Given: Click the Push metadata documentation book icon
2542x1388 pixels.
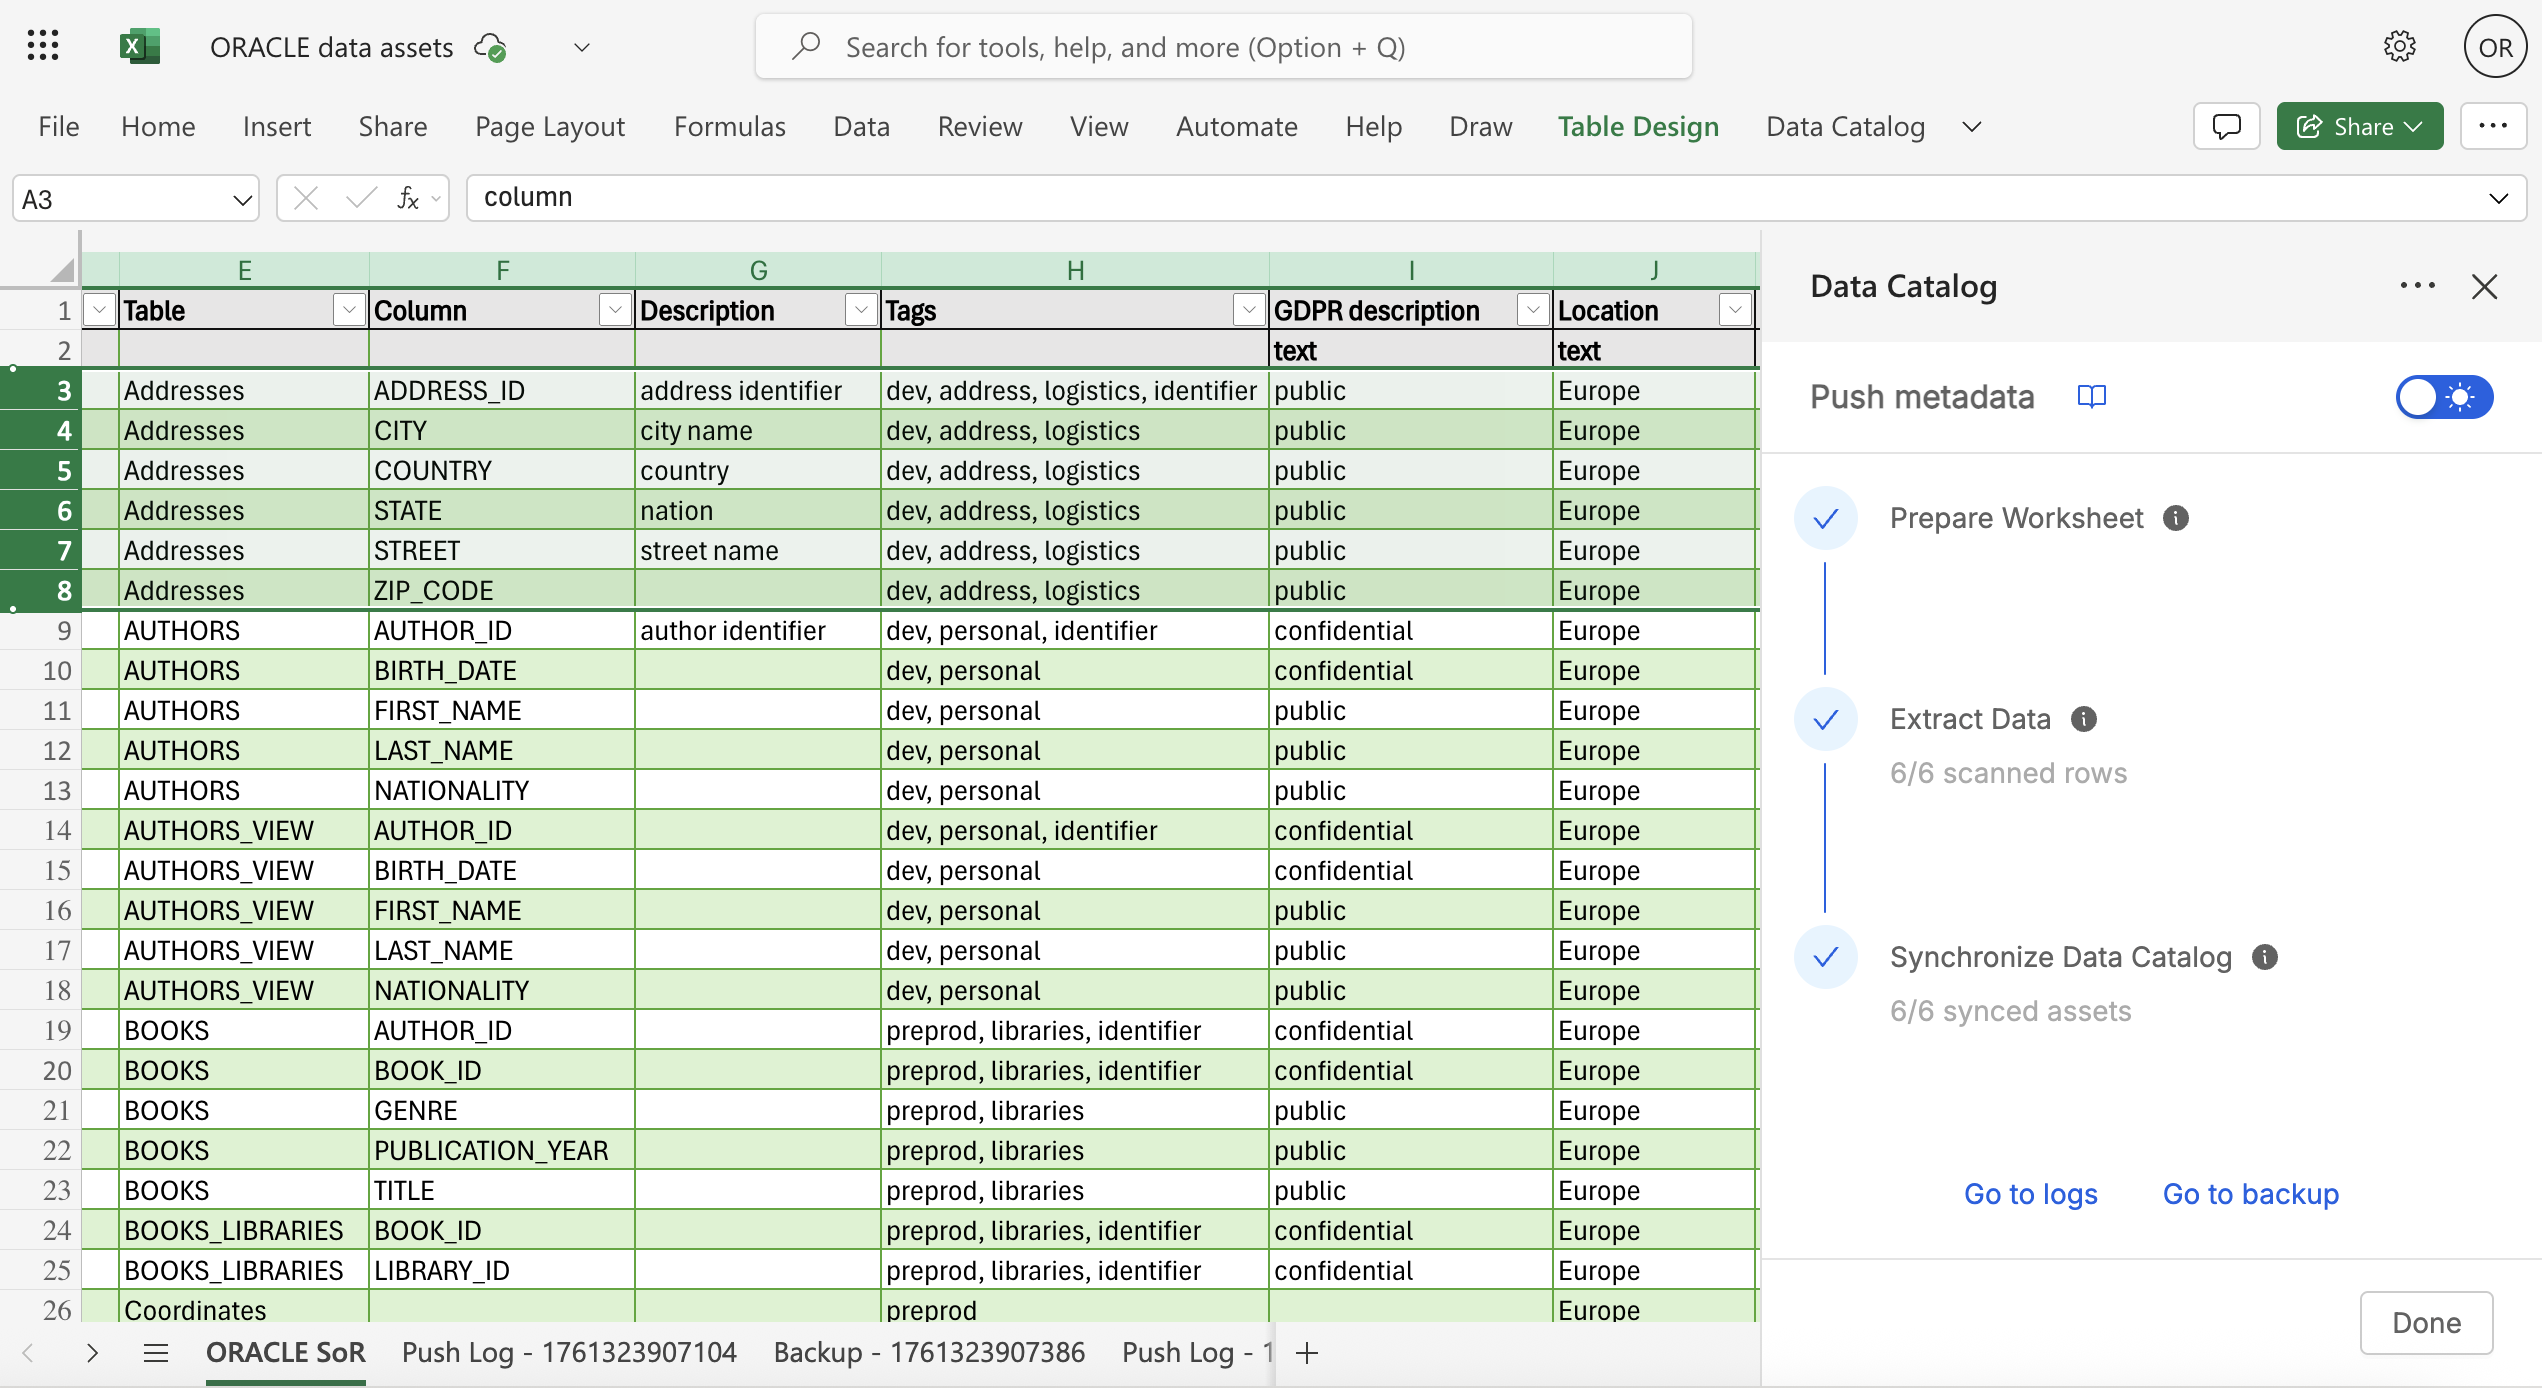Looking at the screenshot, I should pyautogui.click(x=2091, y=397).
